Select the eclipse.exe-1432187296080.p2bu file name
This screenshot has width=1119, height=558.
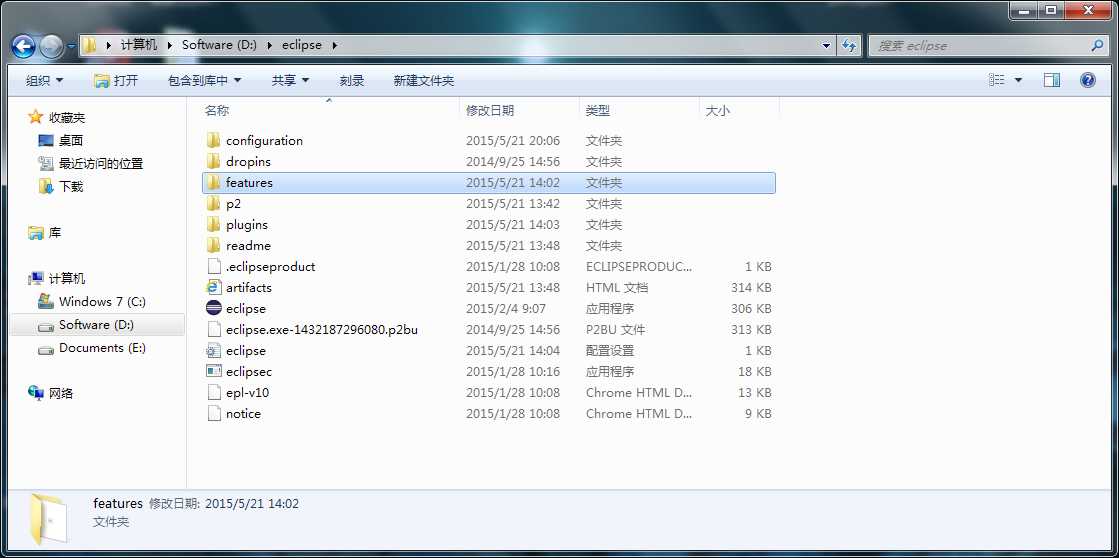[x=322, y=330]
